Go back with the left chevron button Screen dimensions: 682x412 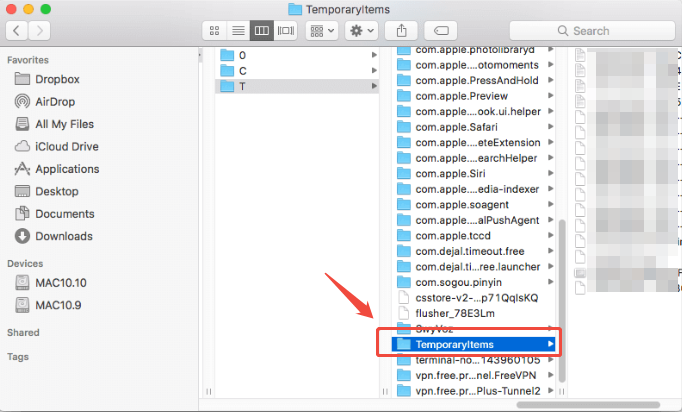[17, 30]
